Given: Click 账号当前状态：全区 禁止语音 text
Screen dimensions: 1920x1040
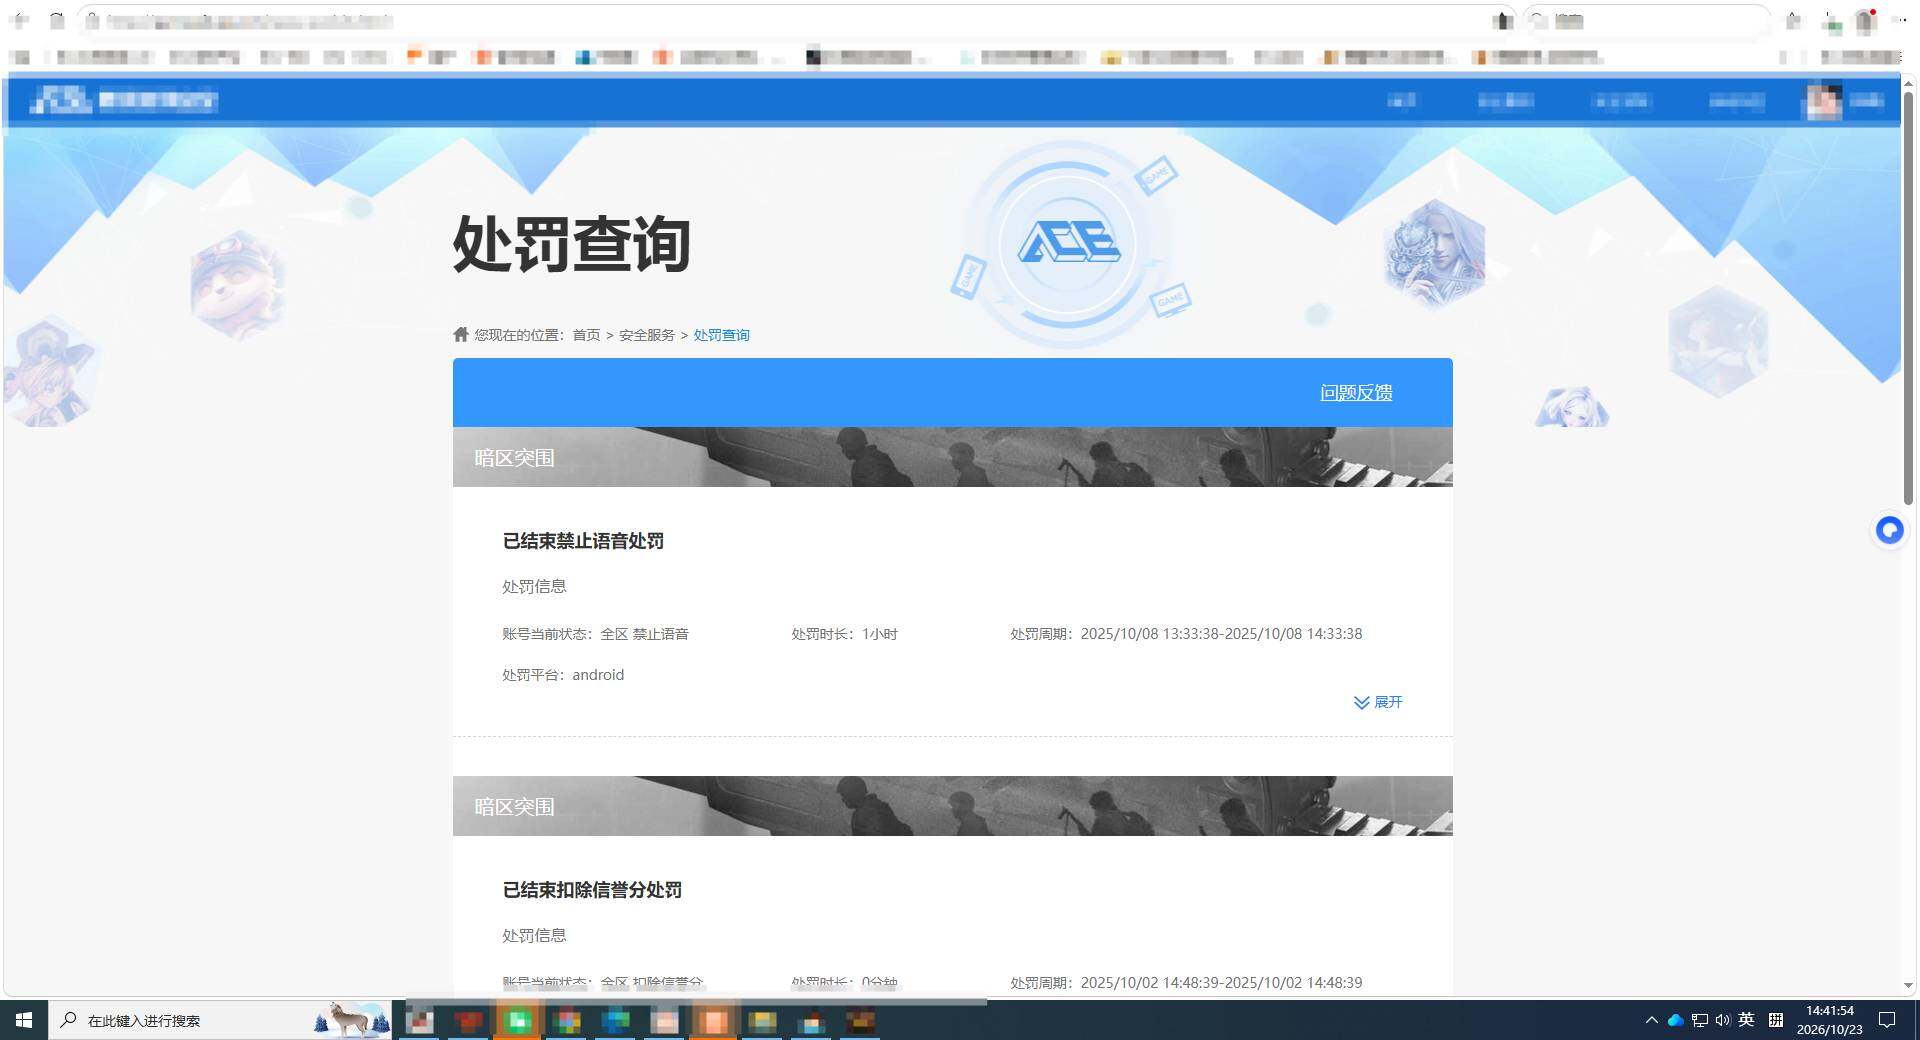Looking at the screenshot, I should [x=595, y=634].
